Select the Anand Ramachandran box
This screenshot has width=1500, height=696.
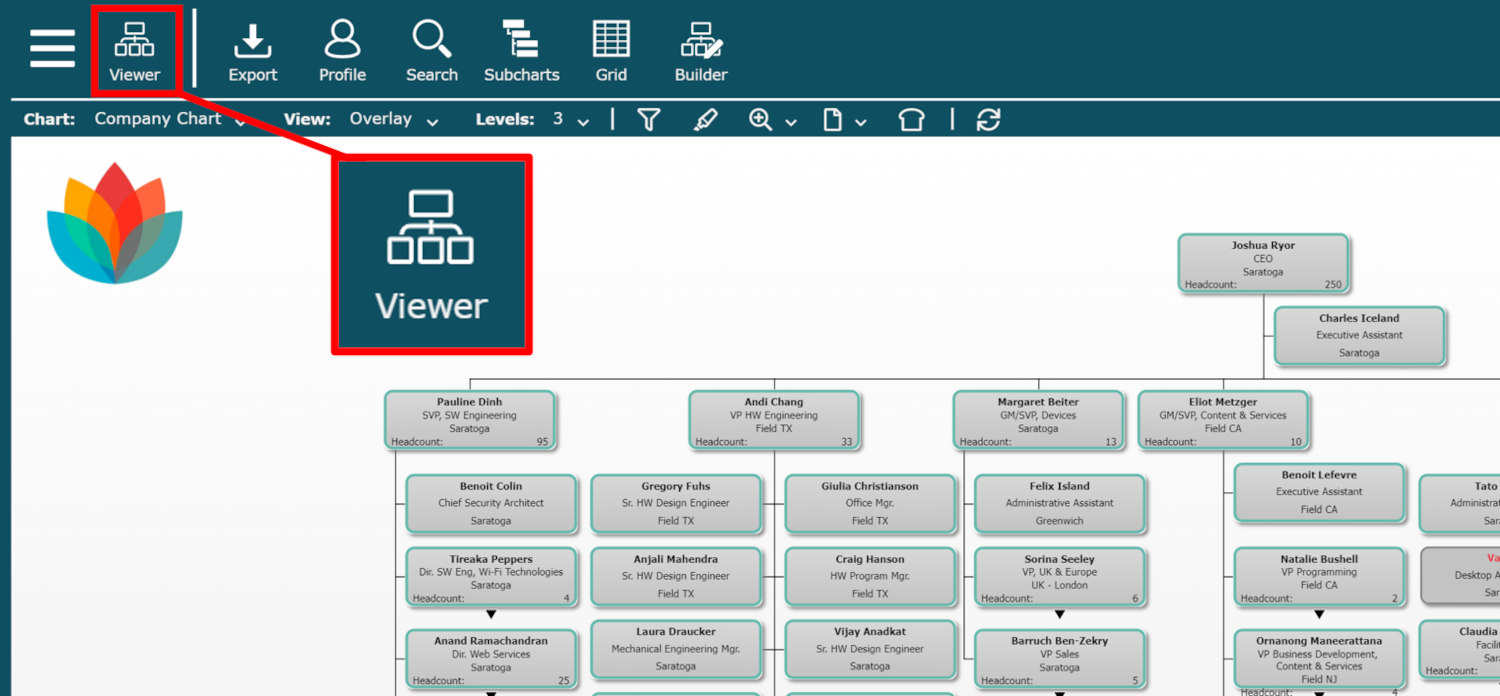[x=491, y=659]
